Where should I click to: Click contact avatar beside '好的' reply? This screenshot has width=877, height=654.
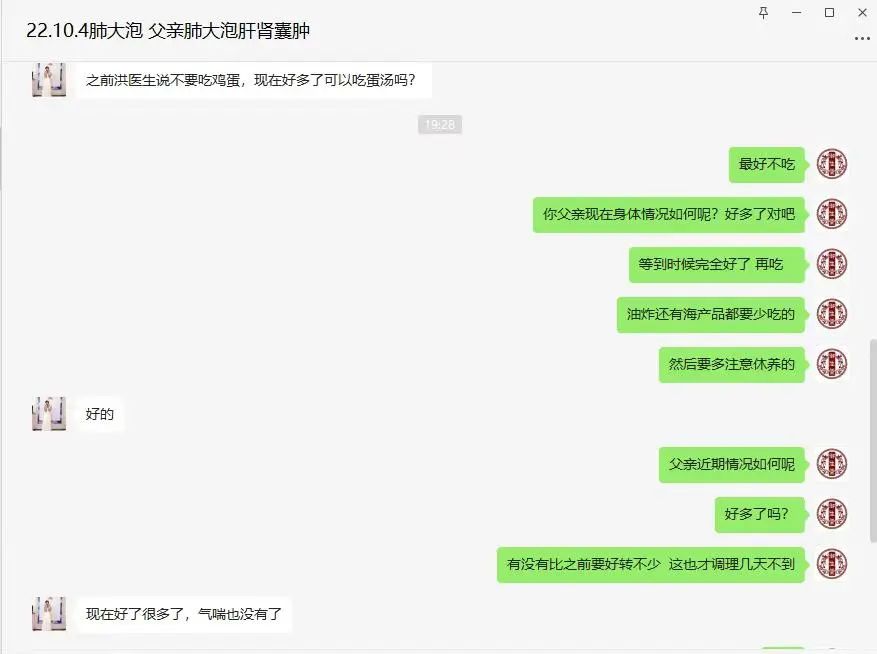click(x=49, y=414)
